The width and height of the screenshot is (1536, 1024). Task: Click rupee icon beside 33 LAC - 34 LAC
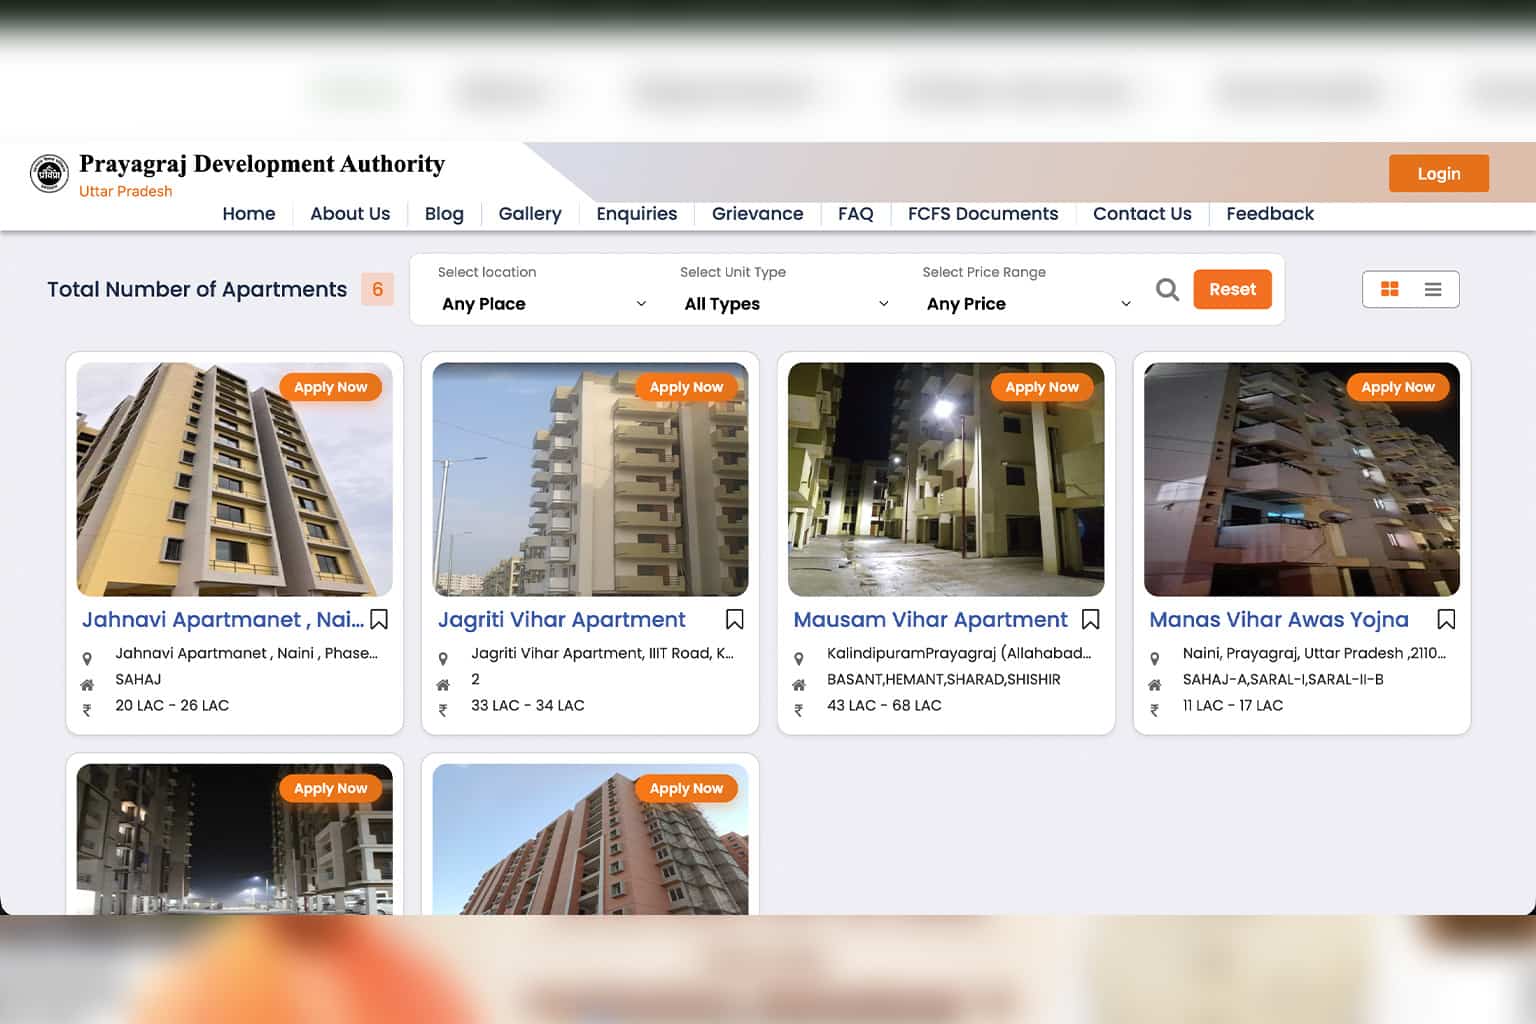tap(443, 711)
